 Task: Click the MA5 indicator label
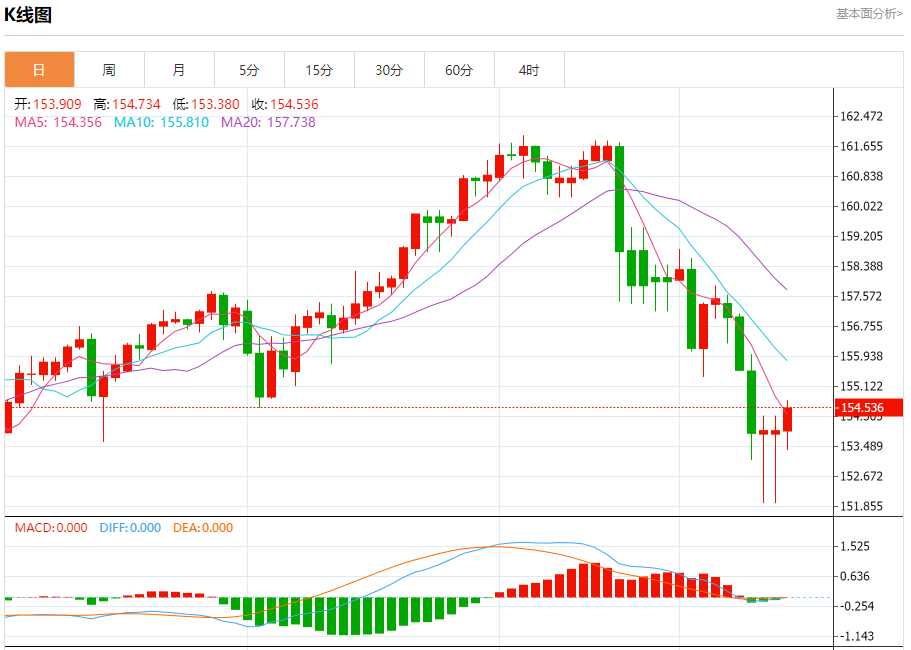click(58, 123)
